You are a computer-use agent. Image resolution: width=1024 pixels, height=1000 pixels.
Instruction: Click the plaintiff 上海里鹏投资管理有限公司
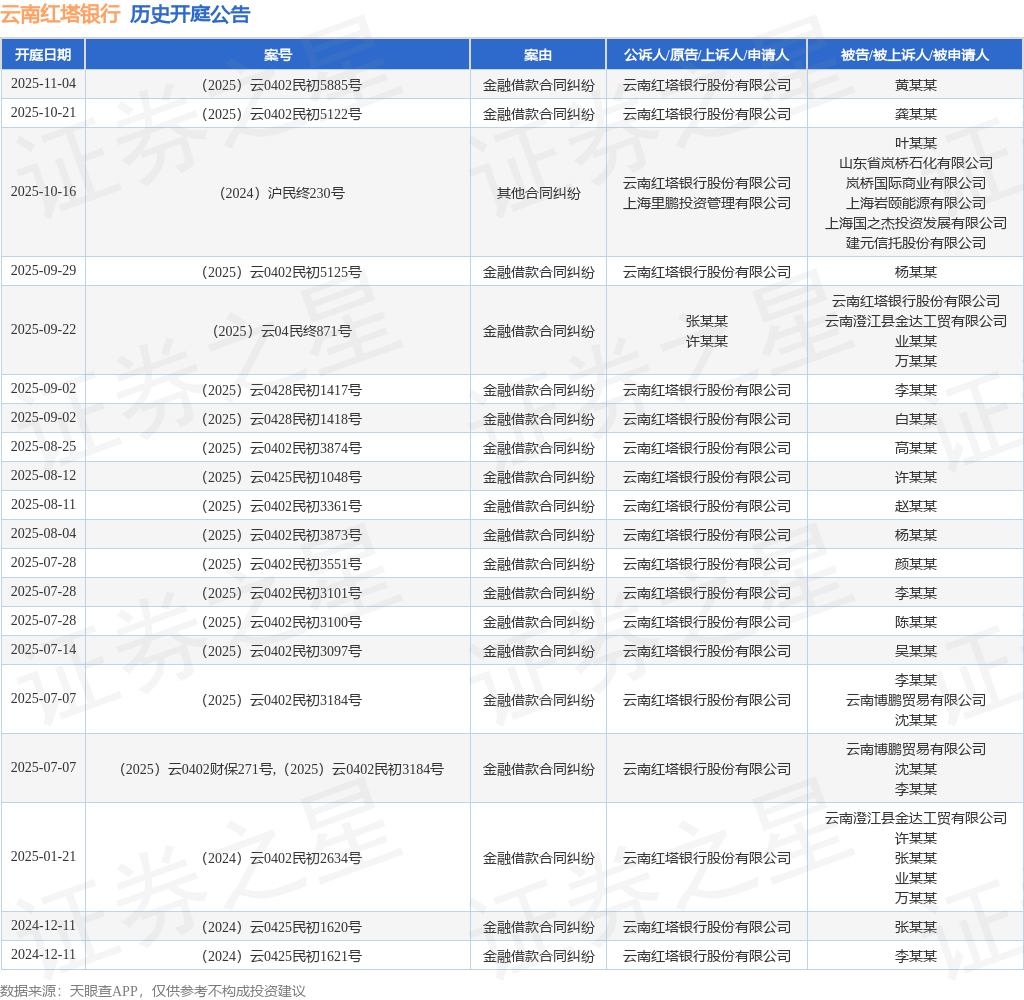pyautogui.click(x=707, y=203)
